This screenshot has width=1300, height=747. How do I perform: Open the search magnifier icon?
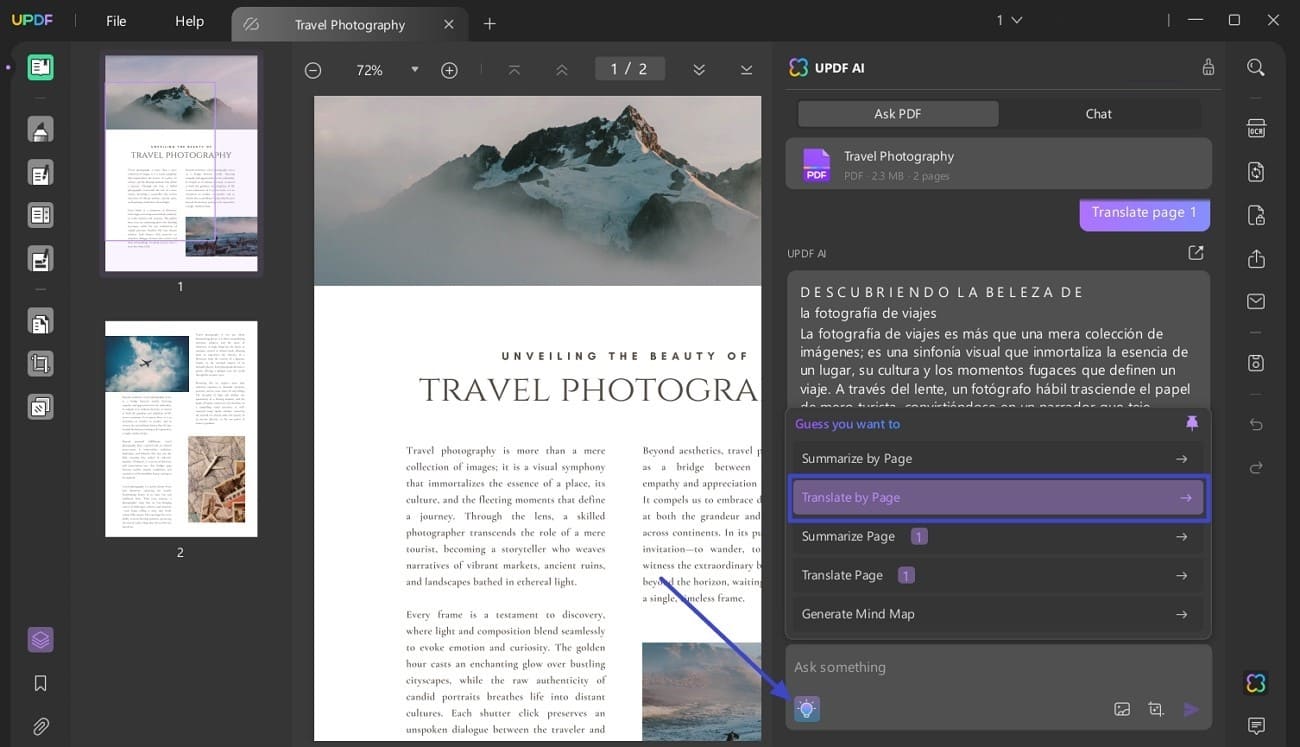pos(1256,67)
